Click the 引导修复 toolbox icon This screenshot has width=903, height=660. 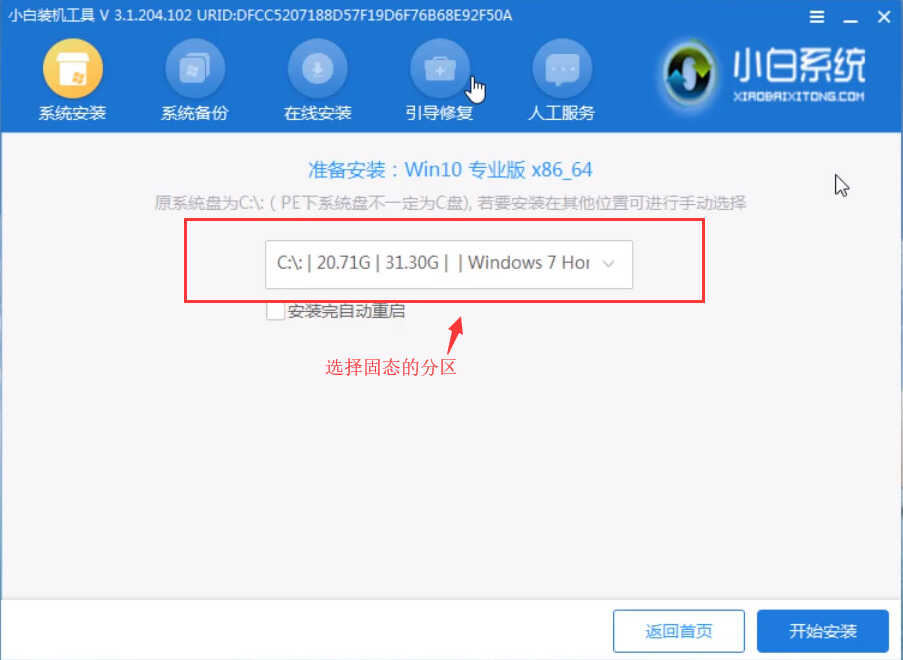point(440,68)
